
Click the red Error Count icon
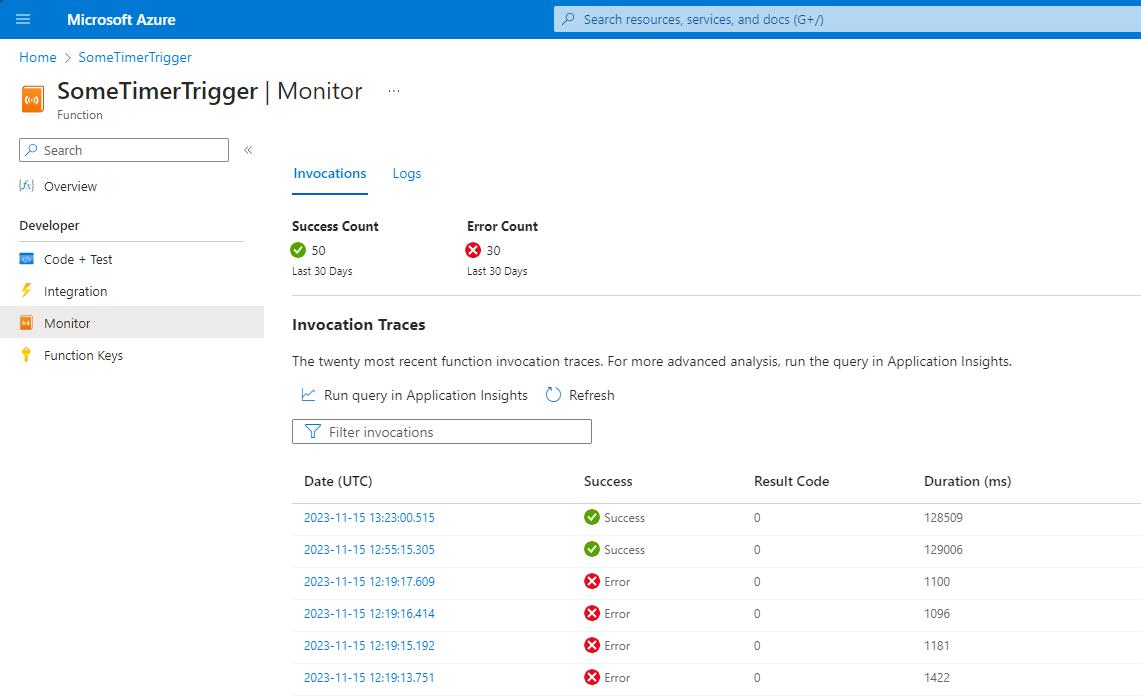click(473, 250)
